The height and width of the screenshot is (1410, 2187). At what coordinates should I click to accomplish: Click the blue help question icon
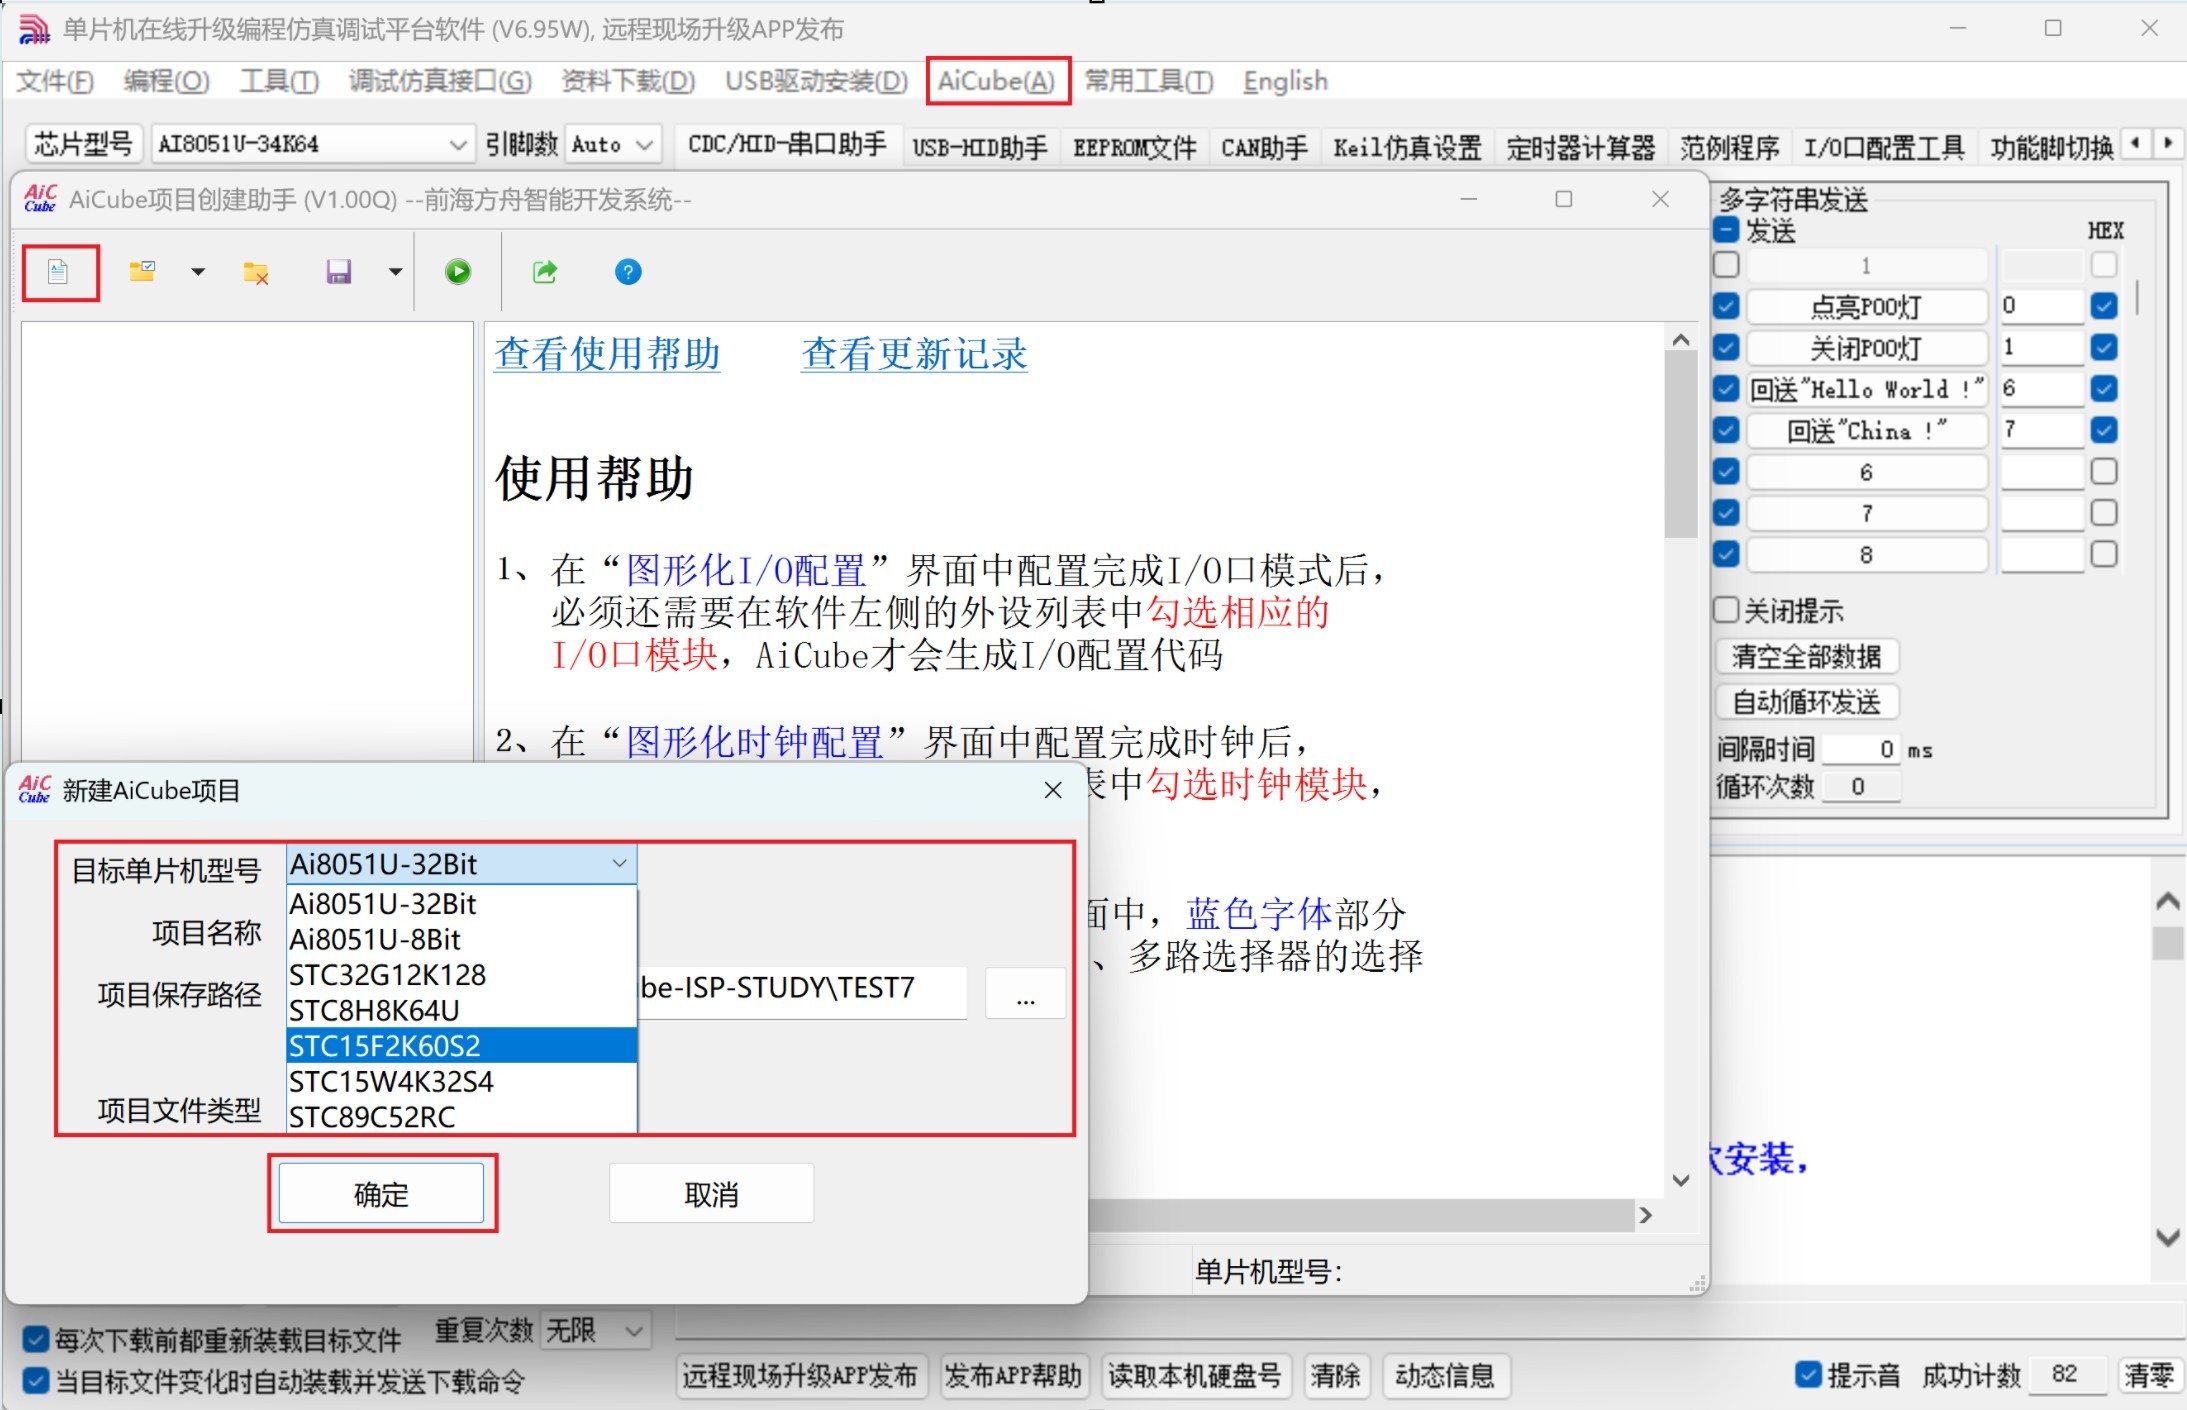click(x=628, y=271)
